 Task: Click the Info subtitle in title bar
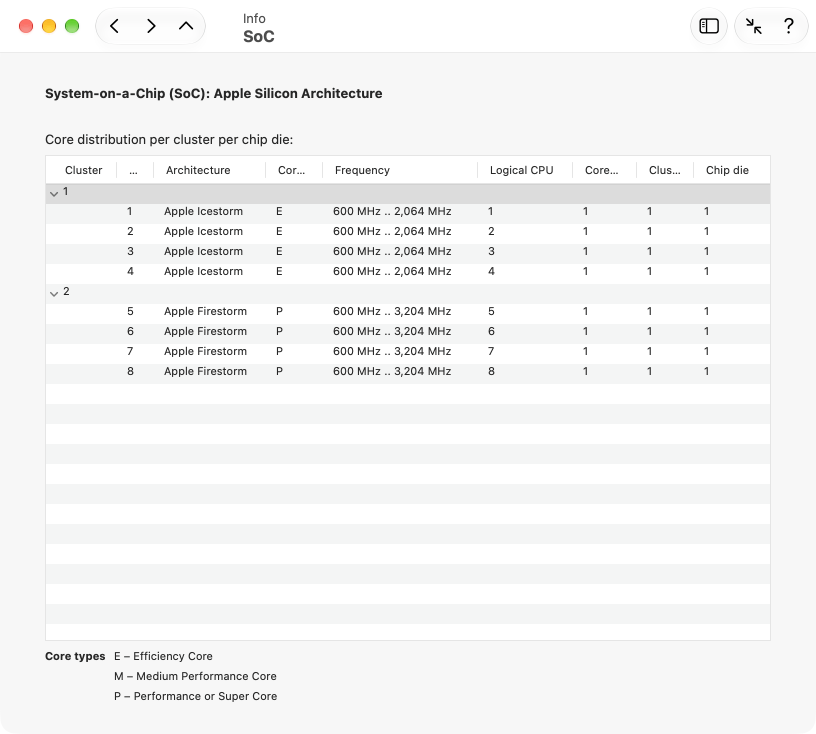point(254,19)
